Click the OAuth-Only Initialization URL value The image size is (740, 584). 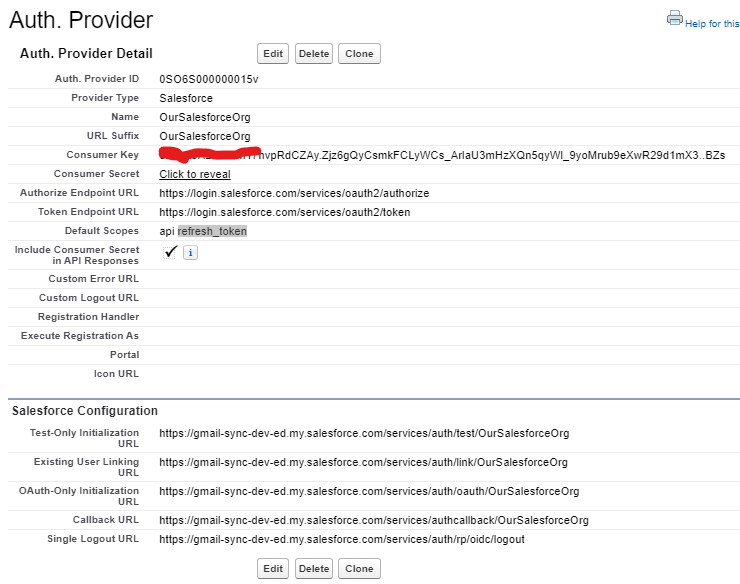pos(368,492)
